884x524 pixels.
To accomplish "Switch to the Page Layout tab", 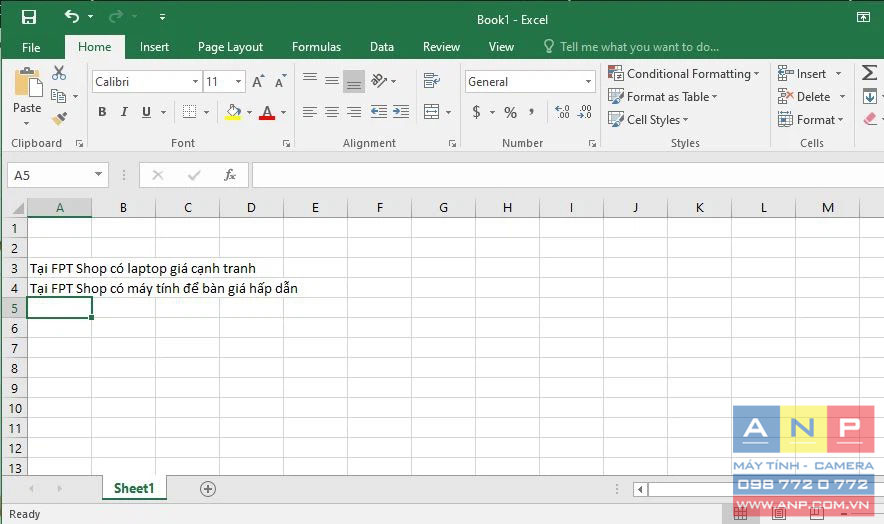I will tap(230, 47).
